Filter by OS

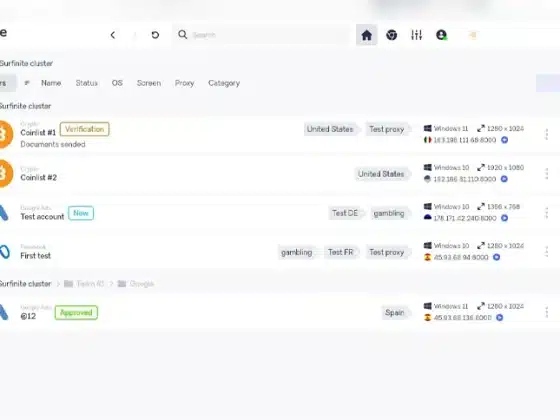[x=117, y=83]
